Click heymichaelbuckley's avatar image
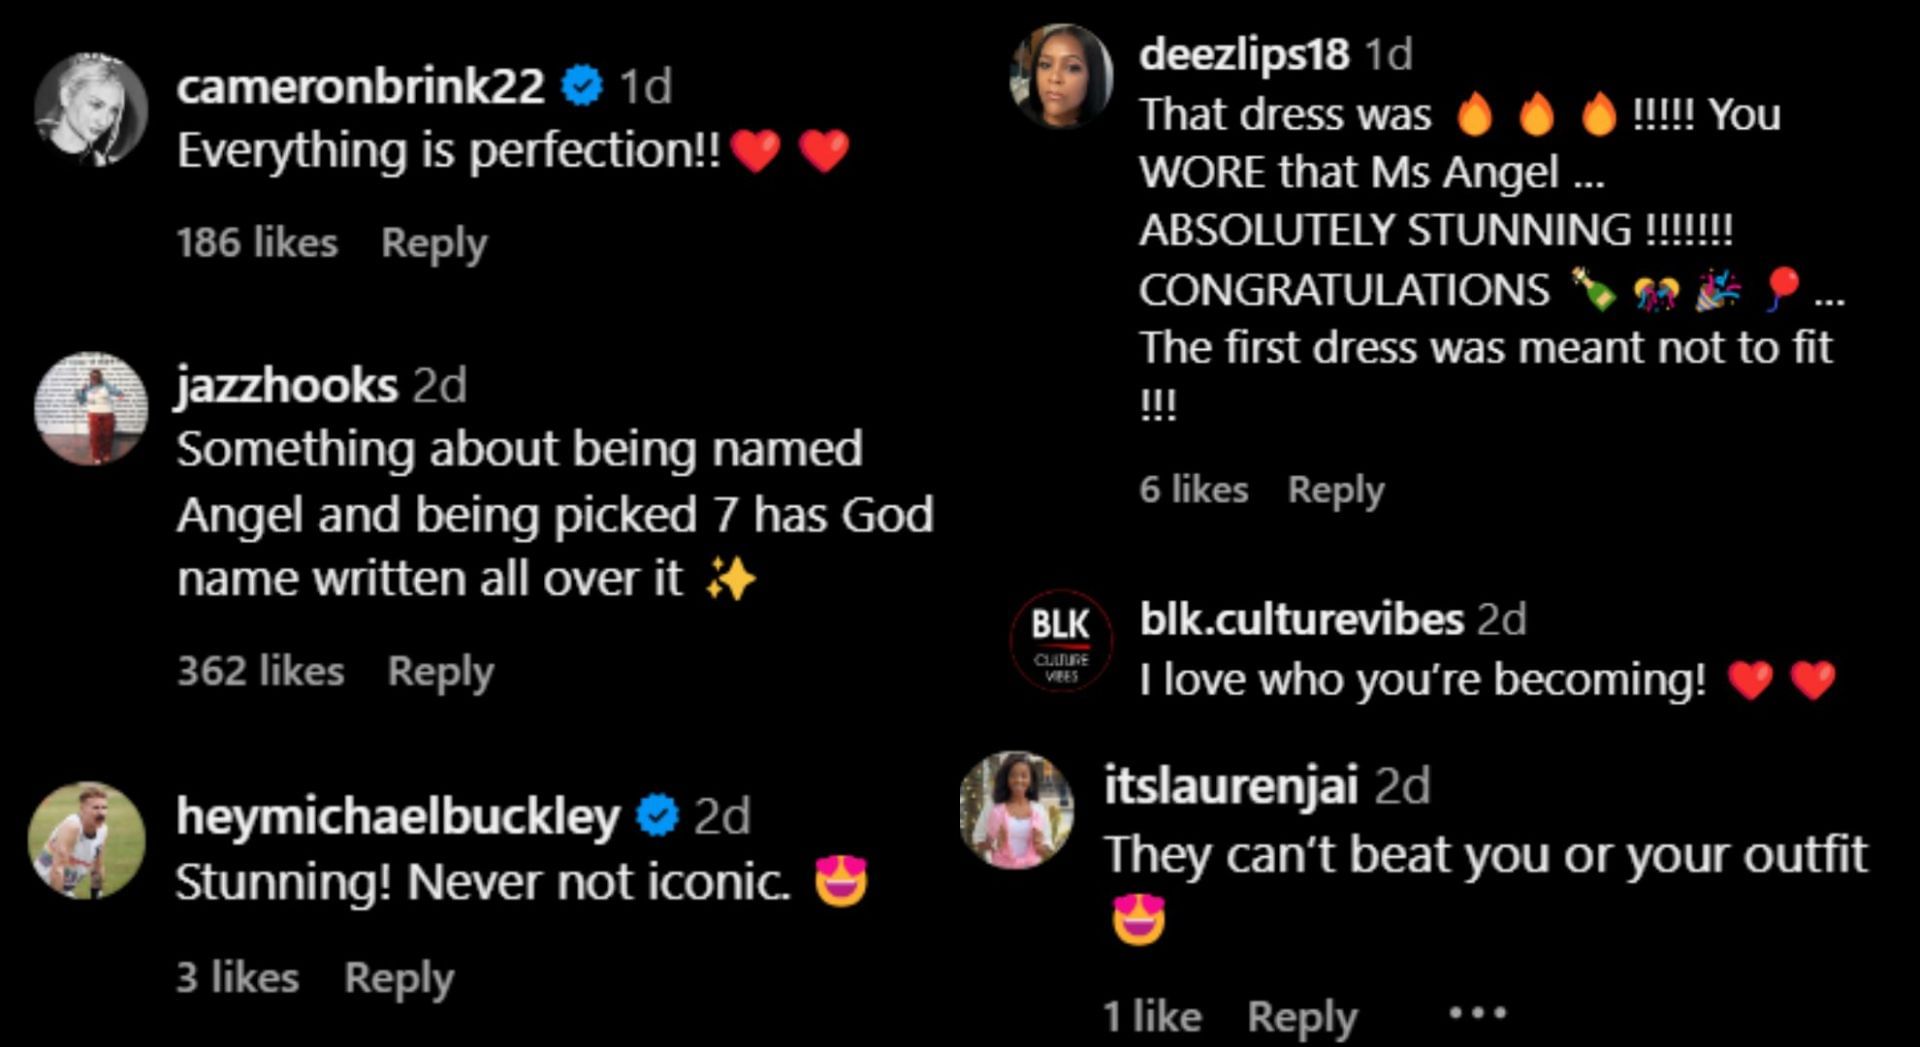1920x1047 pixels. click(87, 840)
